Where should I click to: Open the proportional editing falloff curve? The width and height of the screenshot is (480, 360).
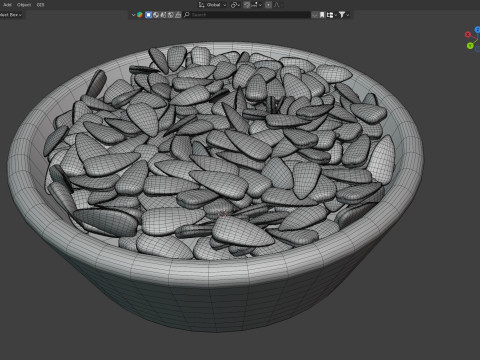277,5
